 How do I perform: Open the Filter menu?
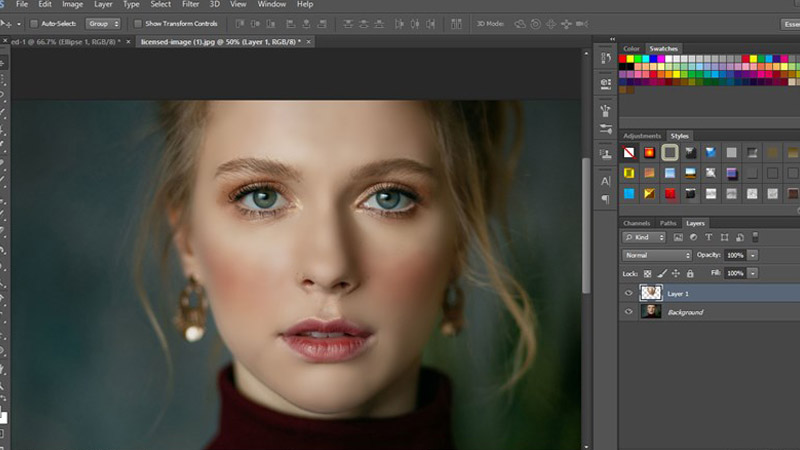(x=190, y=5)
